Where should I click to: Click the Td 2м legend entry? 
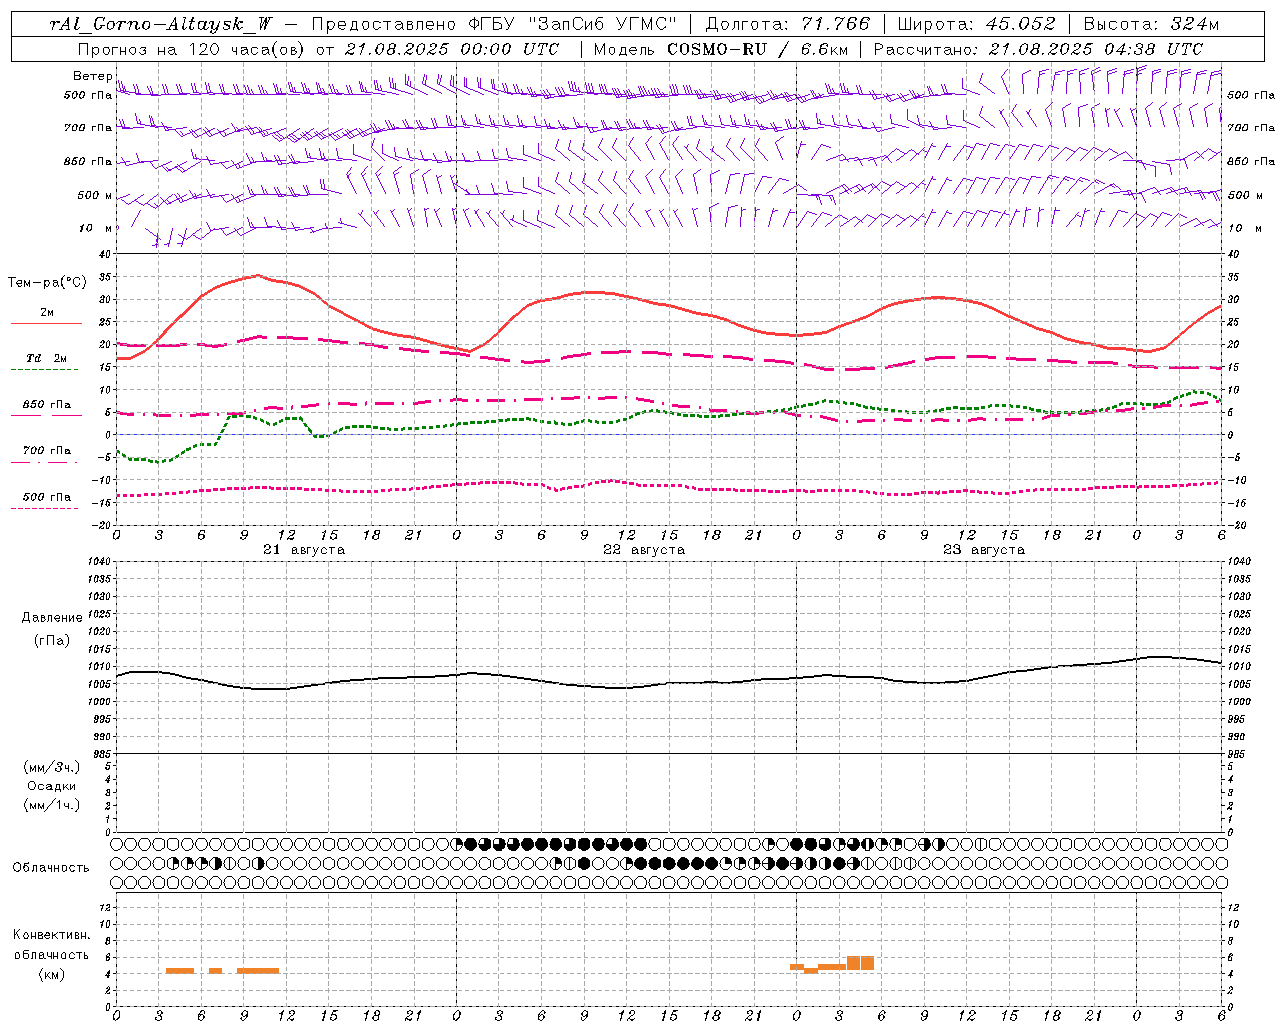[46, 358]
